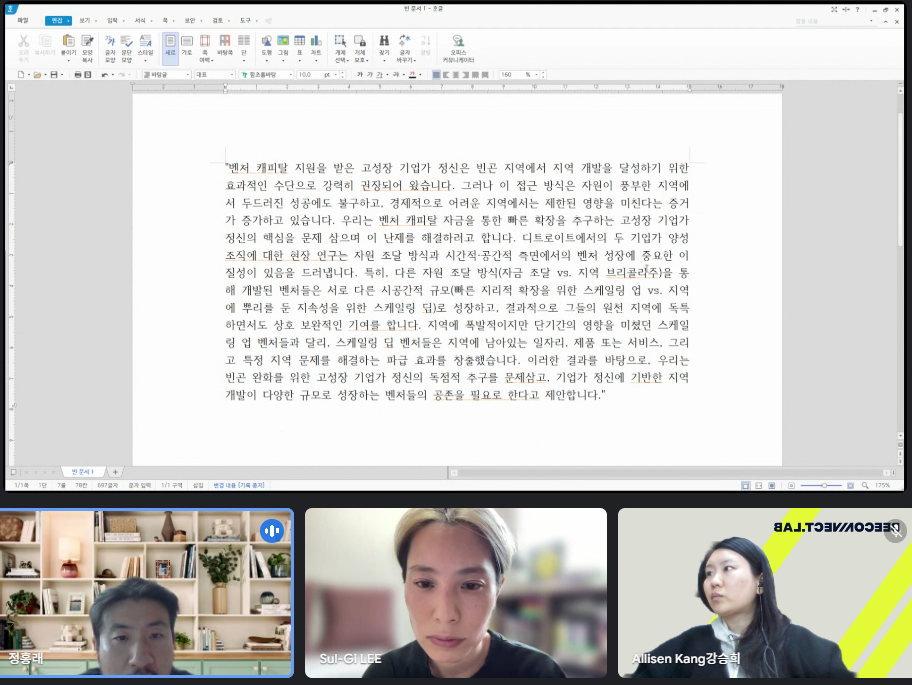Collapse the ribbon with the up arrow
The height and width of the screenshot is (685, 912).
[x=885, y=22]
